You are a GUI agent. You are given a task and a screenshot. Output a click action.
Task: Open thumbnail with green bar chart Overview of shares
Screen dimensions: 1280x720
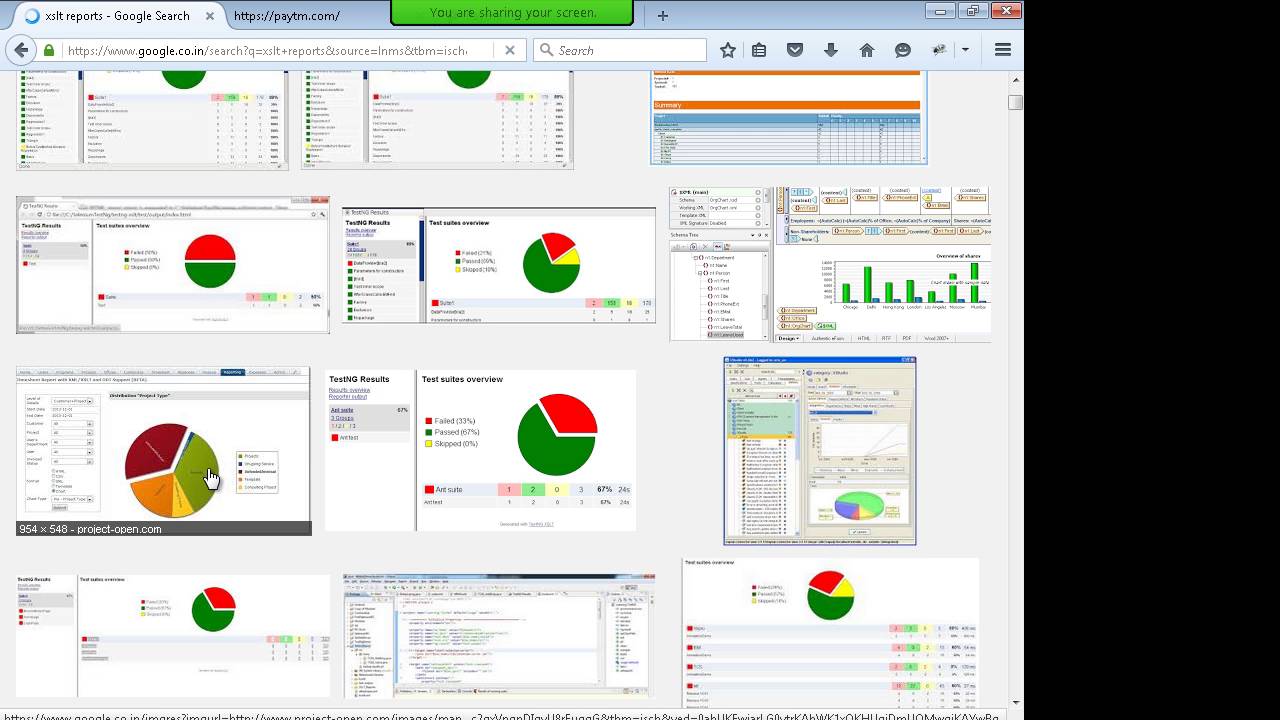tap(830, 264)
